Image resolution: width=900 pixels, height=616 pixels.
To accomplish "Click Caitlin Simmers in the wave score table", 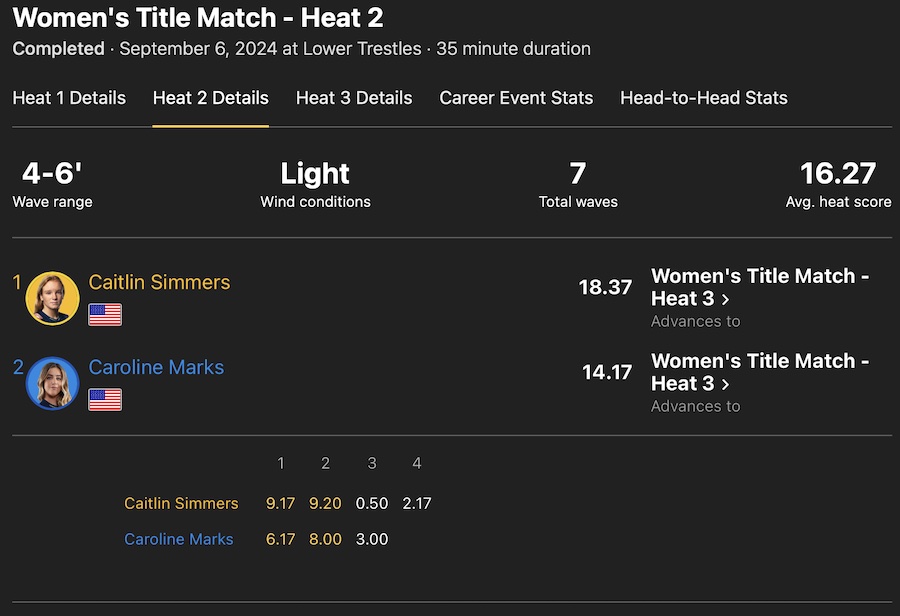I will [181, 503].
